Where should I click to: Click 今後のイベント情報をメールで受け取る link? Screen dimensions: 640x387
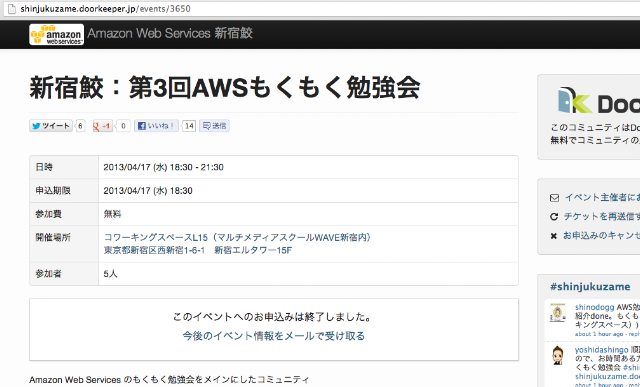tap(273, 336)
